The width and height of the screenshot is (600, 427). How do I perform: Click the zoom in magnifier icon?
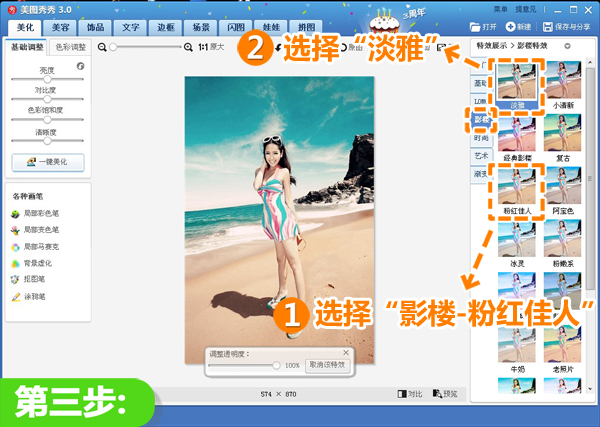(188, 47)
